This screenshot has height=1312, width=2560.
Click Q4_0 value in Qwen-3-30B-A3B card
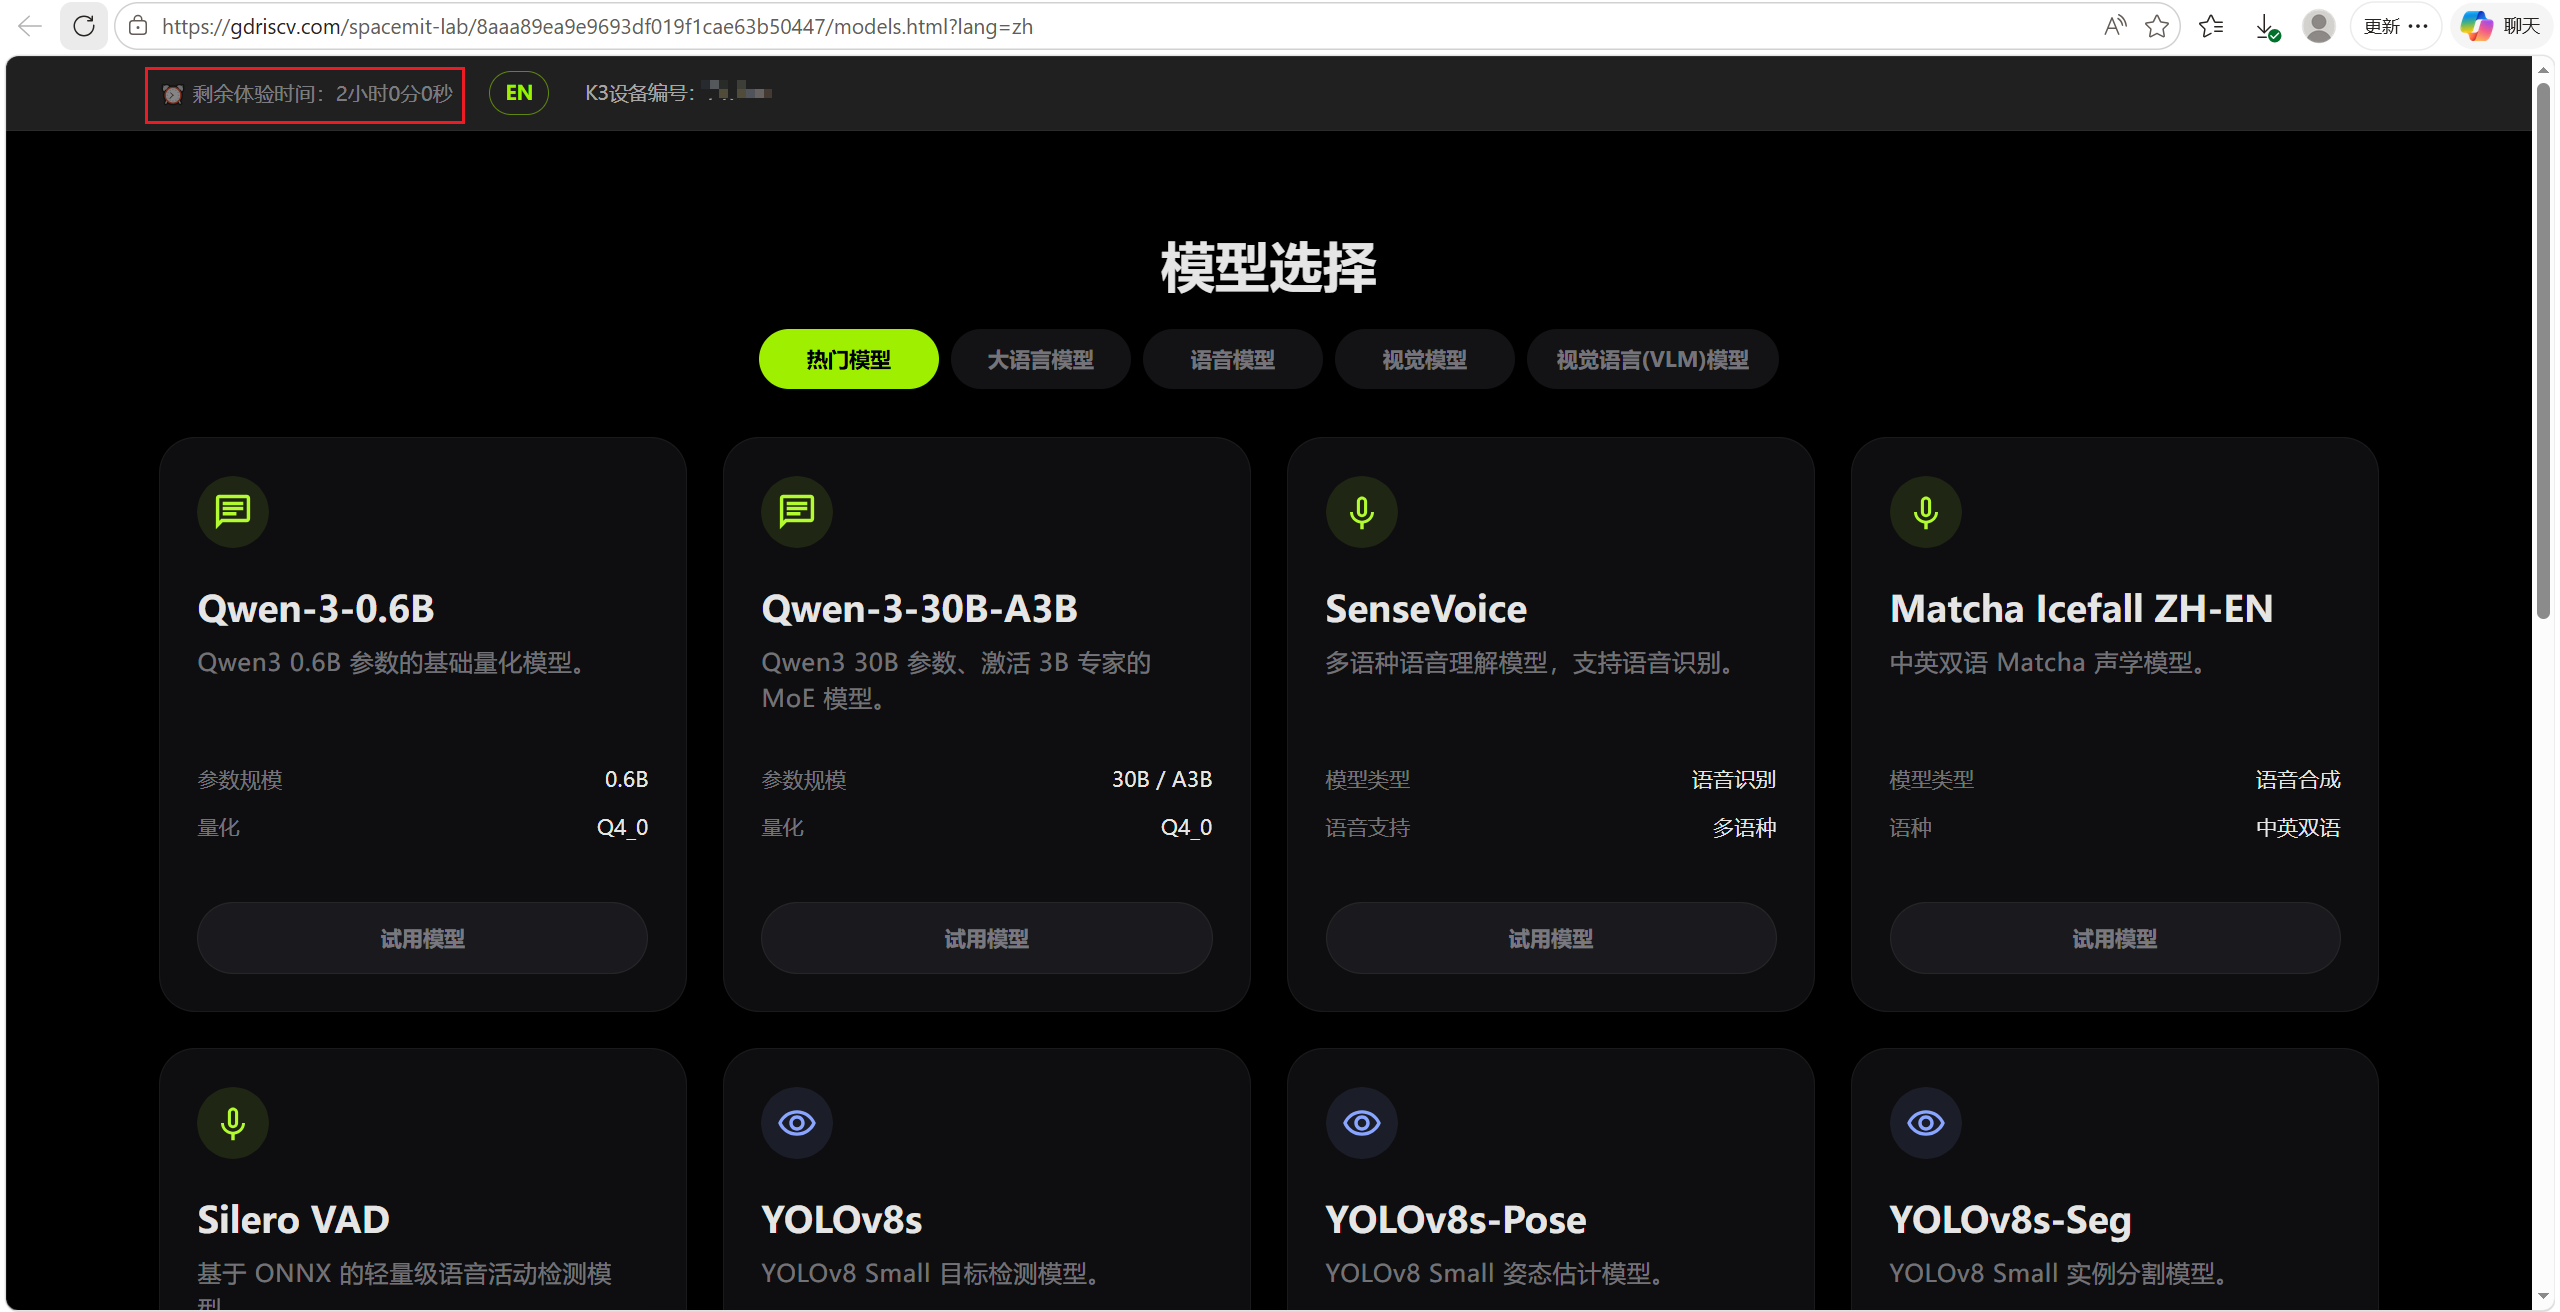(1187, 827)
